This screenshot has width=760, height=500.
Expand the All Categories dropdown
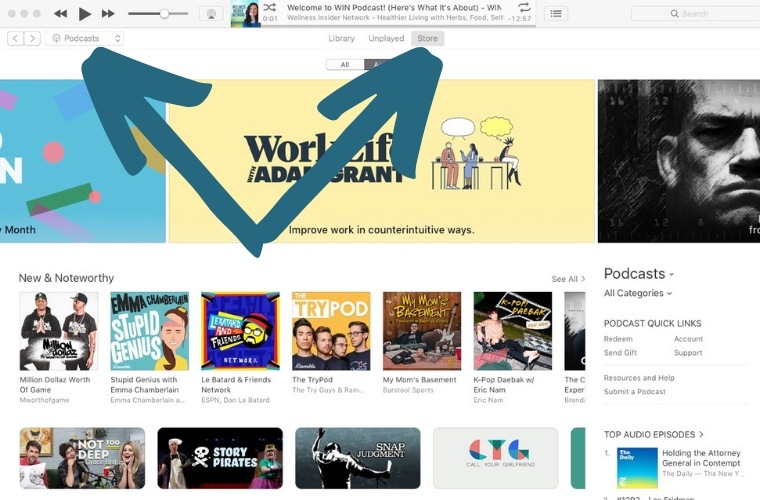pos(638,293)
